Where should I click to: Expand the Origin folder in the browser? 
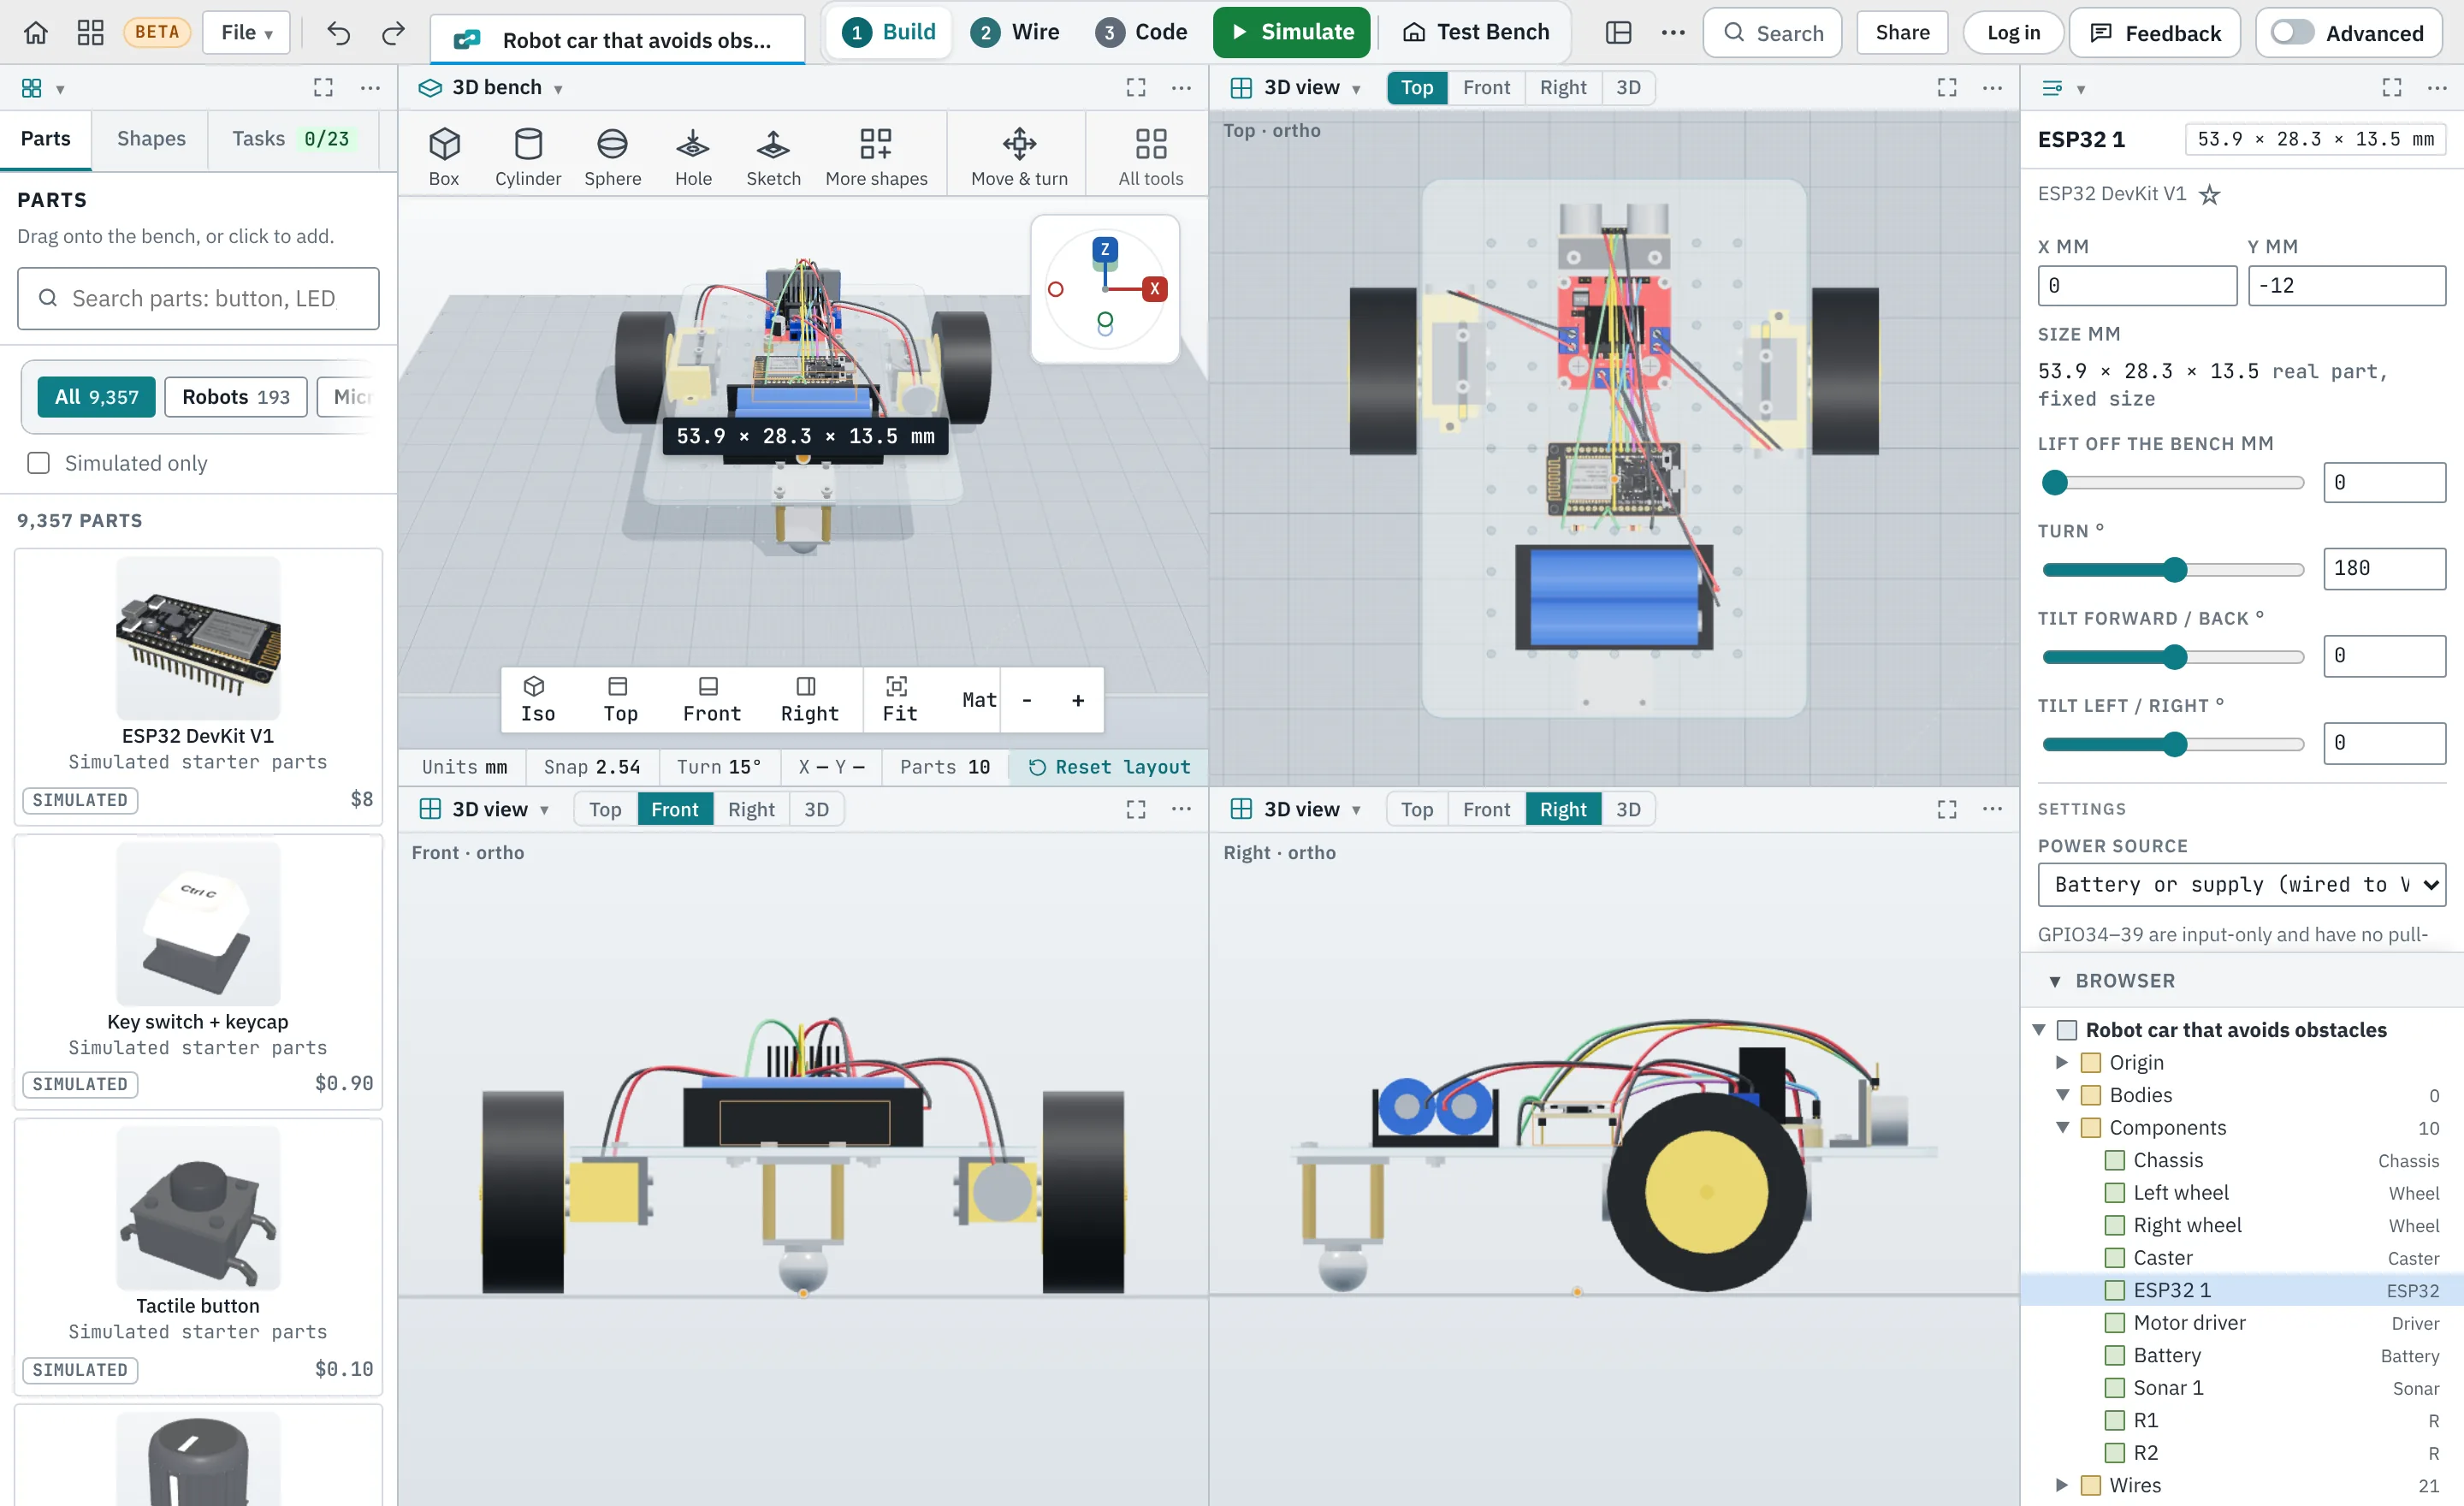pyautogui.click(x=2061, y=1062)
